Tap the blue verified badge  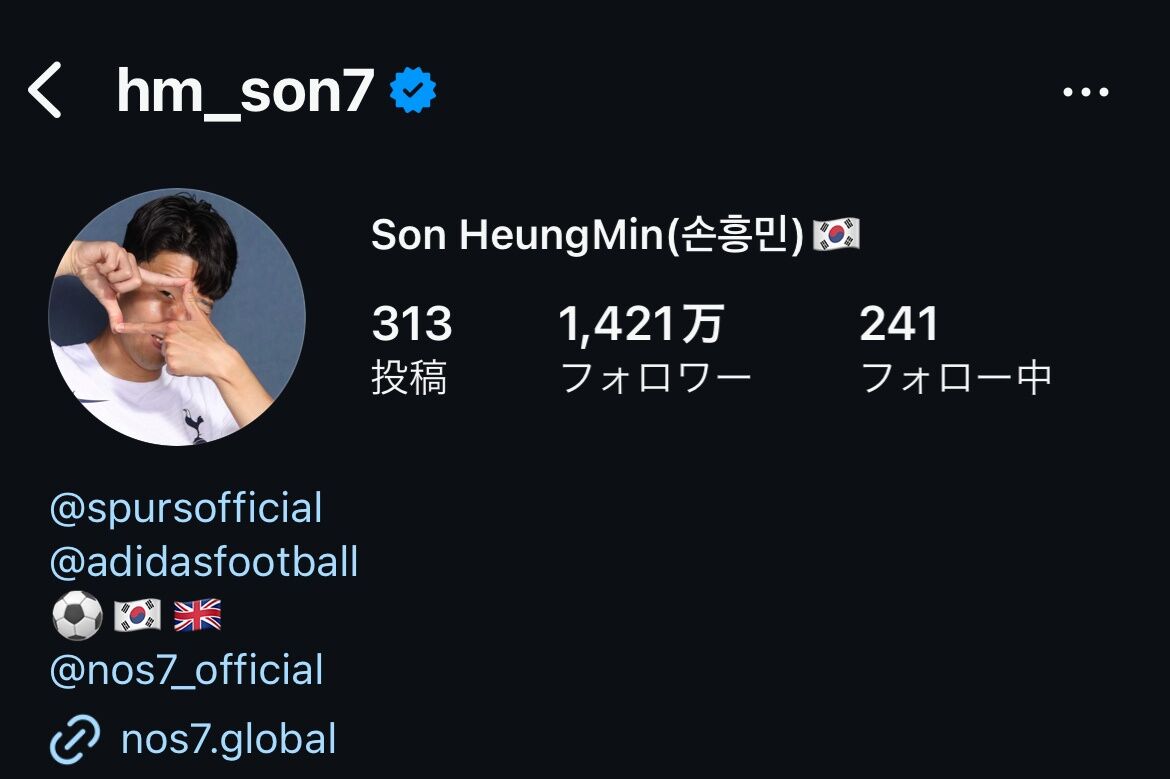[x=413, y=91]
